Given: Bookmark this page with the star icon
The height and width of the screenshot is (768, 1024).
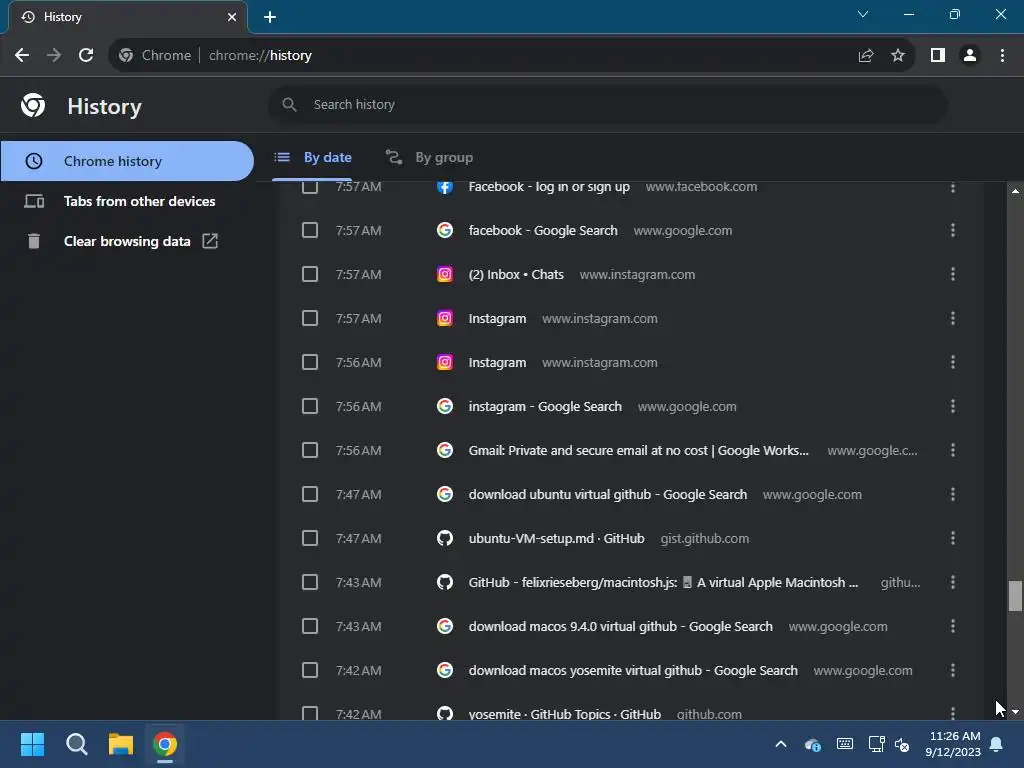Looking at the screenshot, I should click(x=898, y=56).
